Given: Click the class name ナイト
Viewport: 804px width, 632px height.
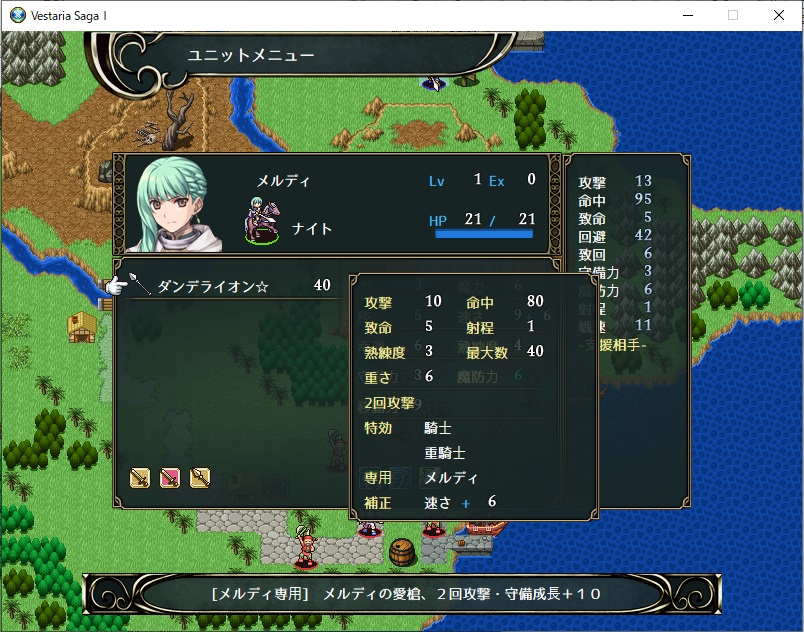Looking at the screenshot, I should [x=312, y=229].
